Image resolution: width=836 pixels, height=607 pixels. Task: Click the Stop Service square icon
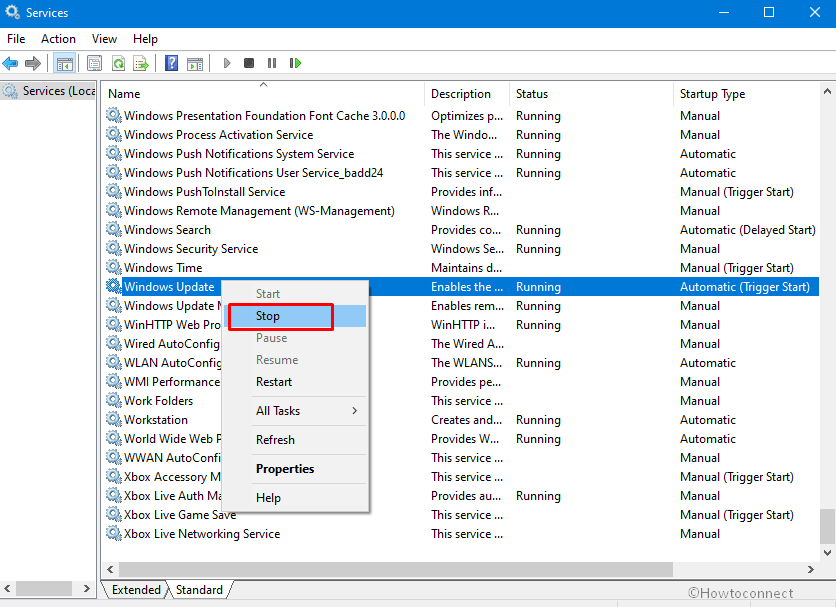[x=249, y=63]
